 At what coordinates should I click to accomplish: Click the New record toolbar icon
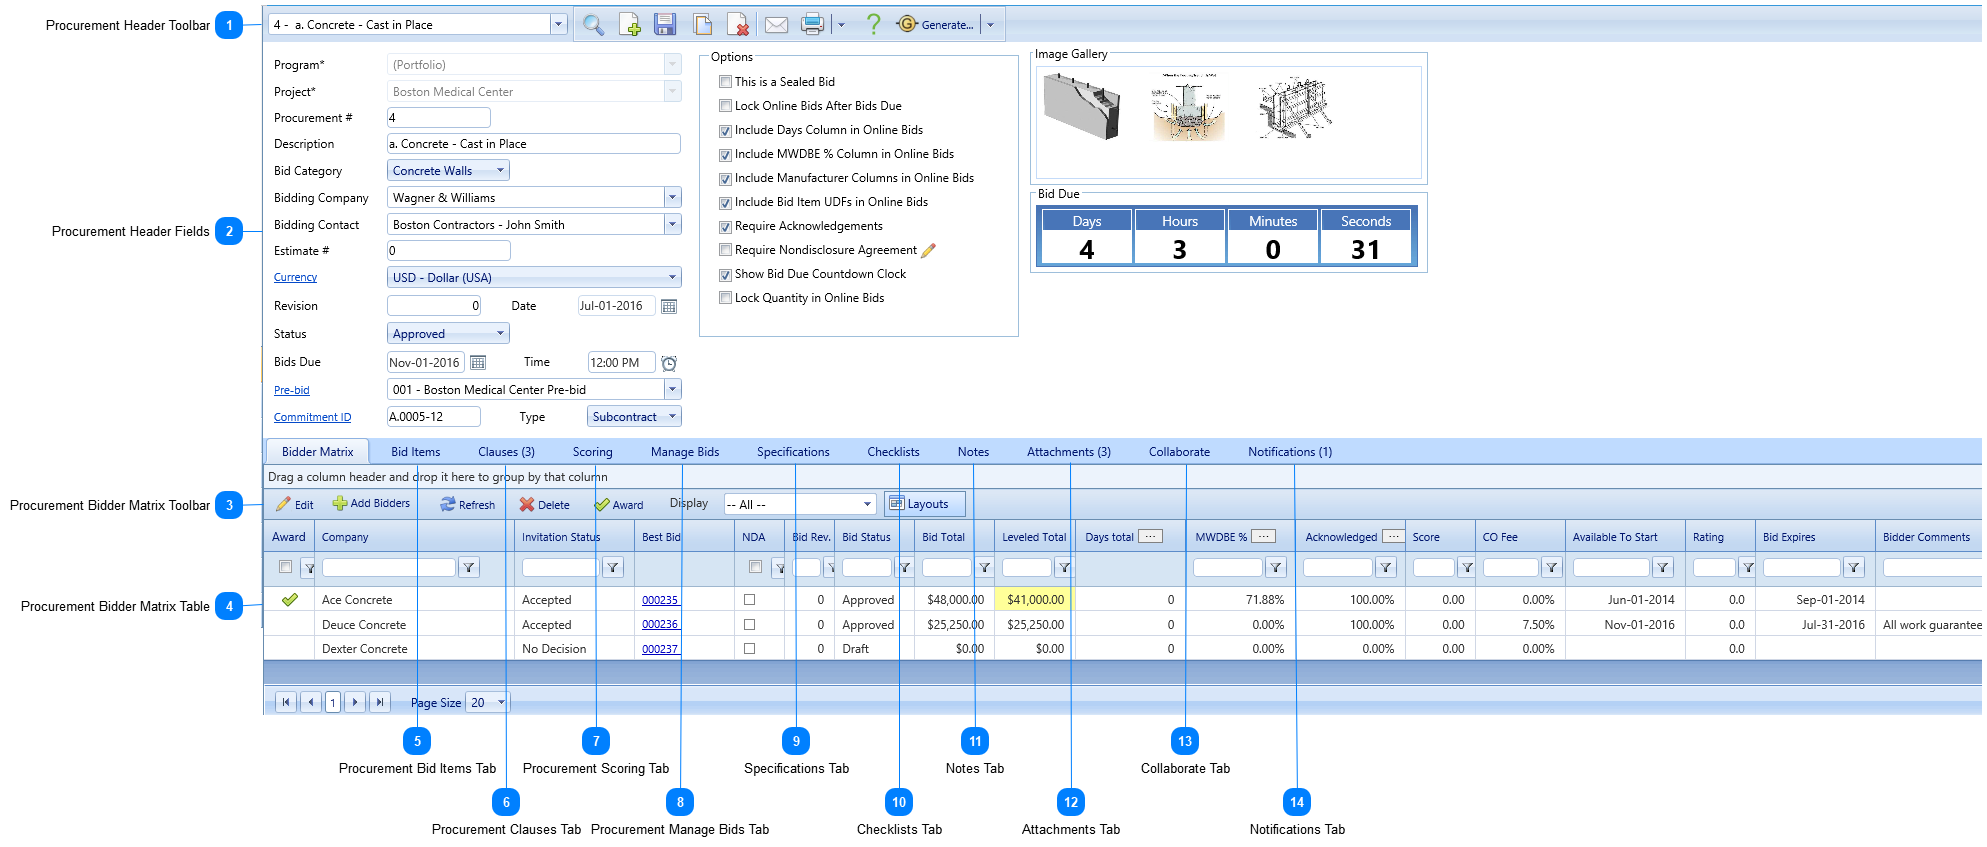click(x=629, y=25)
